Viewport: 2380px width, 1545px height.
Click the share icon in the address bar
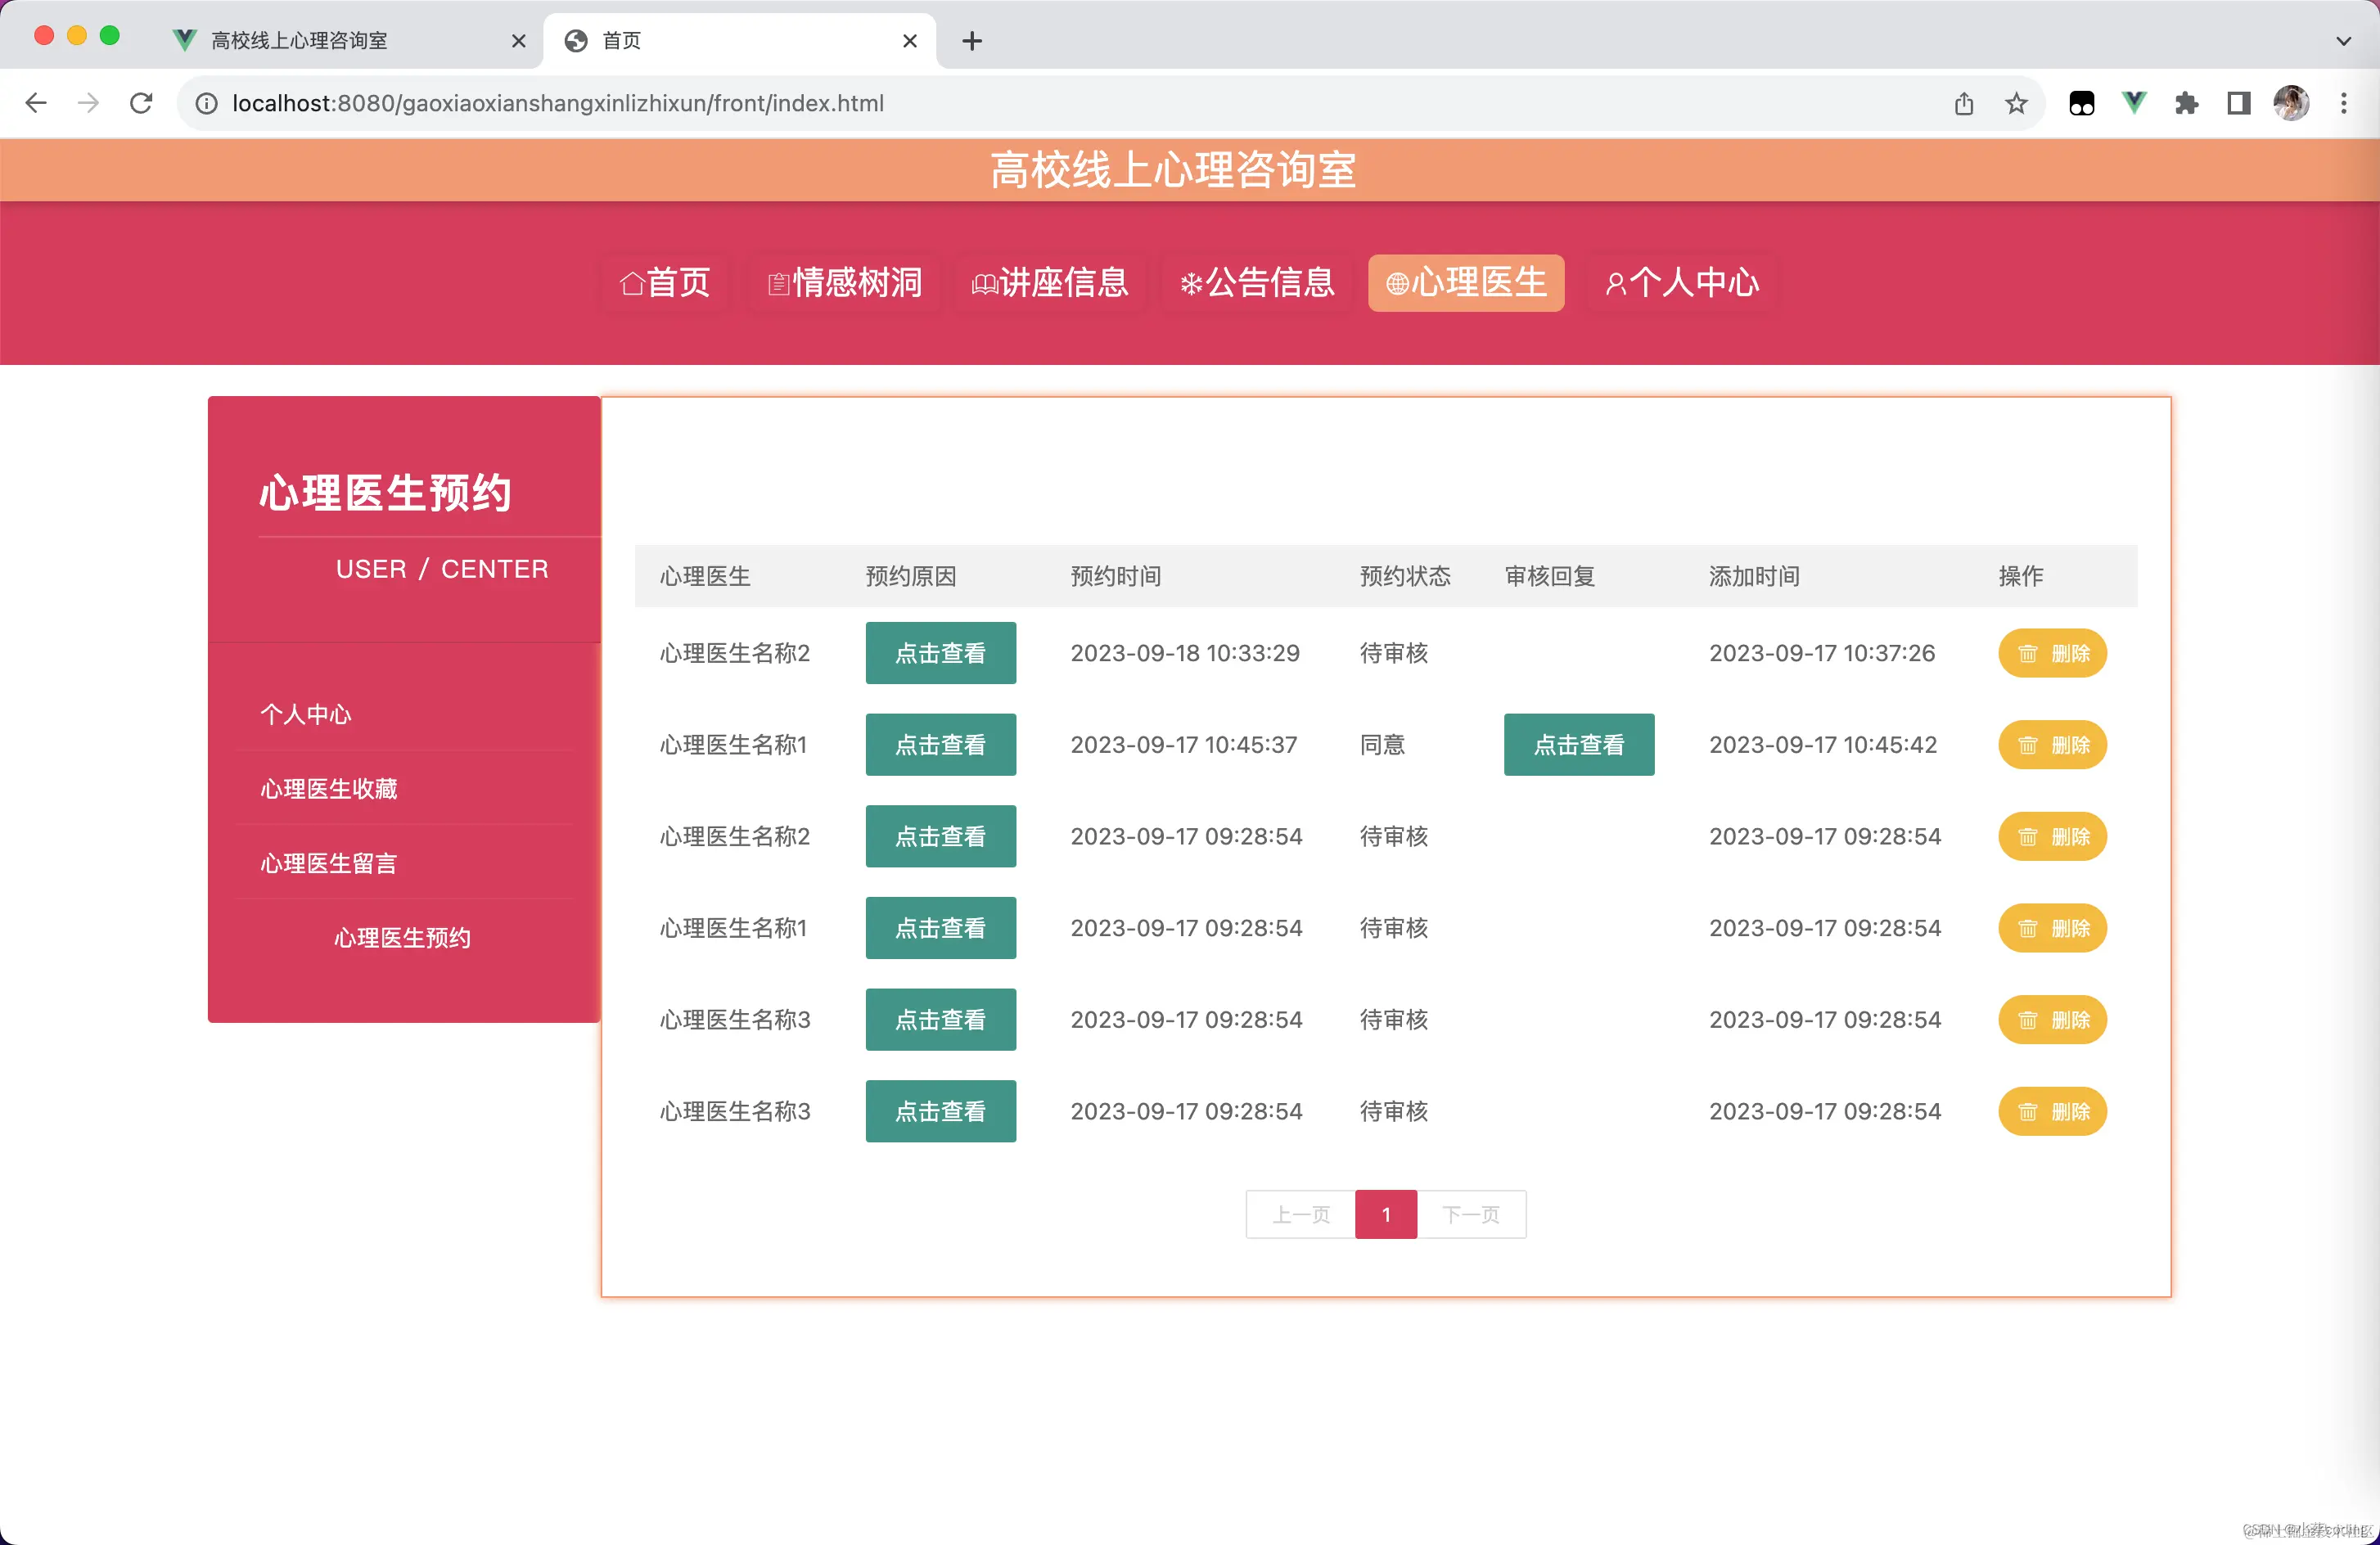point(1964,103)
